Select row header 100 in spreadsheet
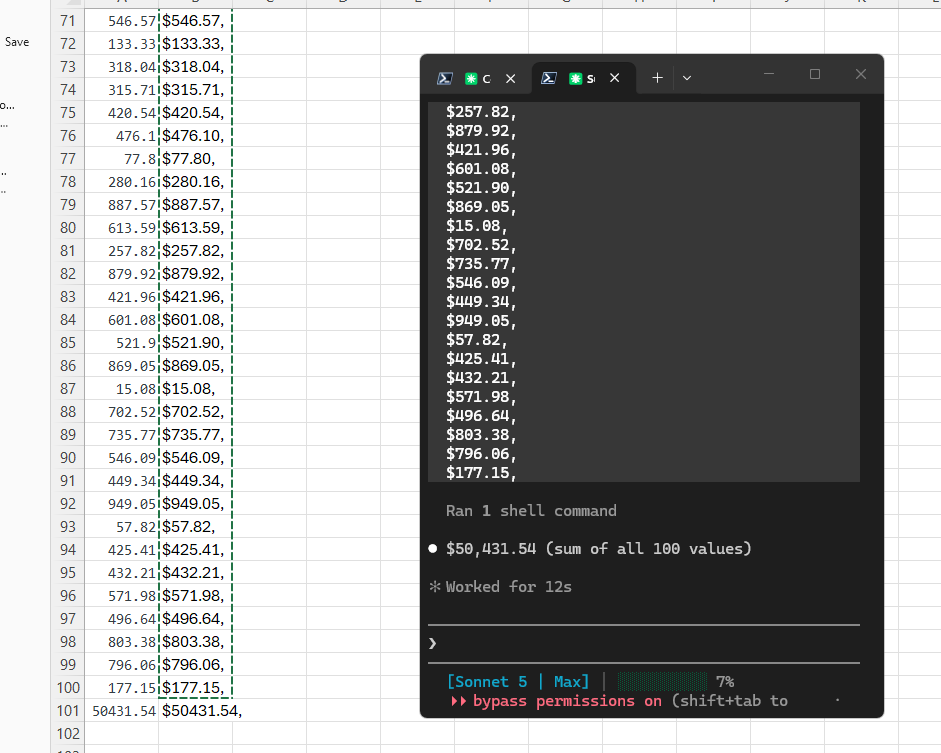 [x=67, y=688]
